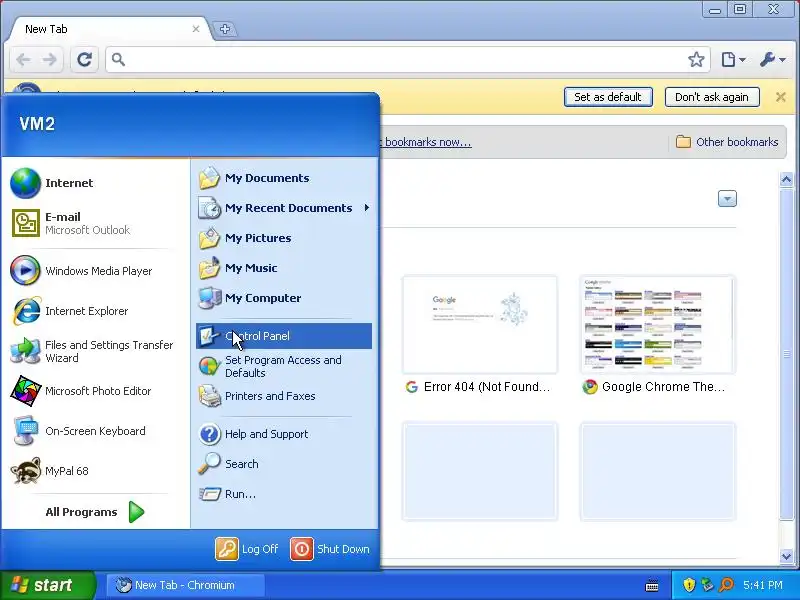
Task: Click Set as default button
Action: (608, 97)
